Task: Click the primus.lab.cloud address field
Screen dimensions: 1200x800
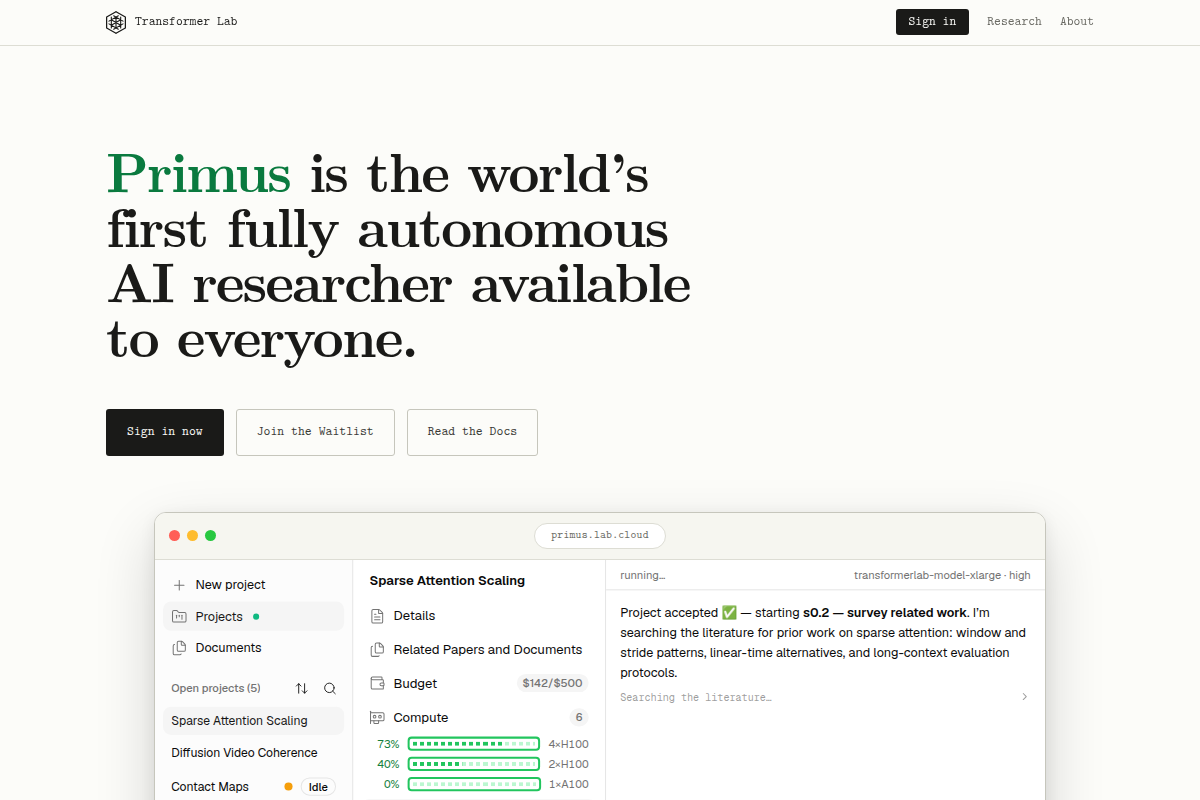Action: [599, 535]
